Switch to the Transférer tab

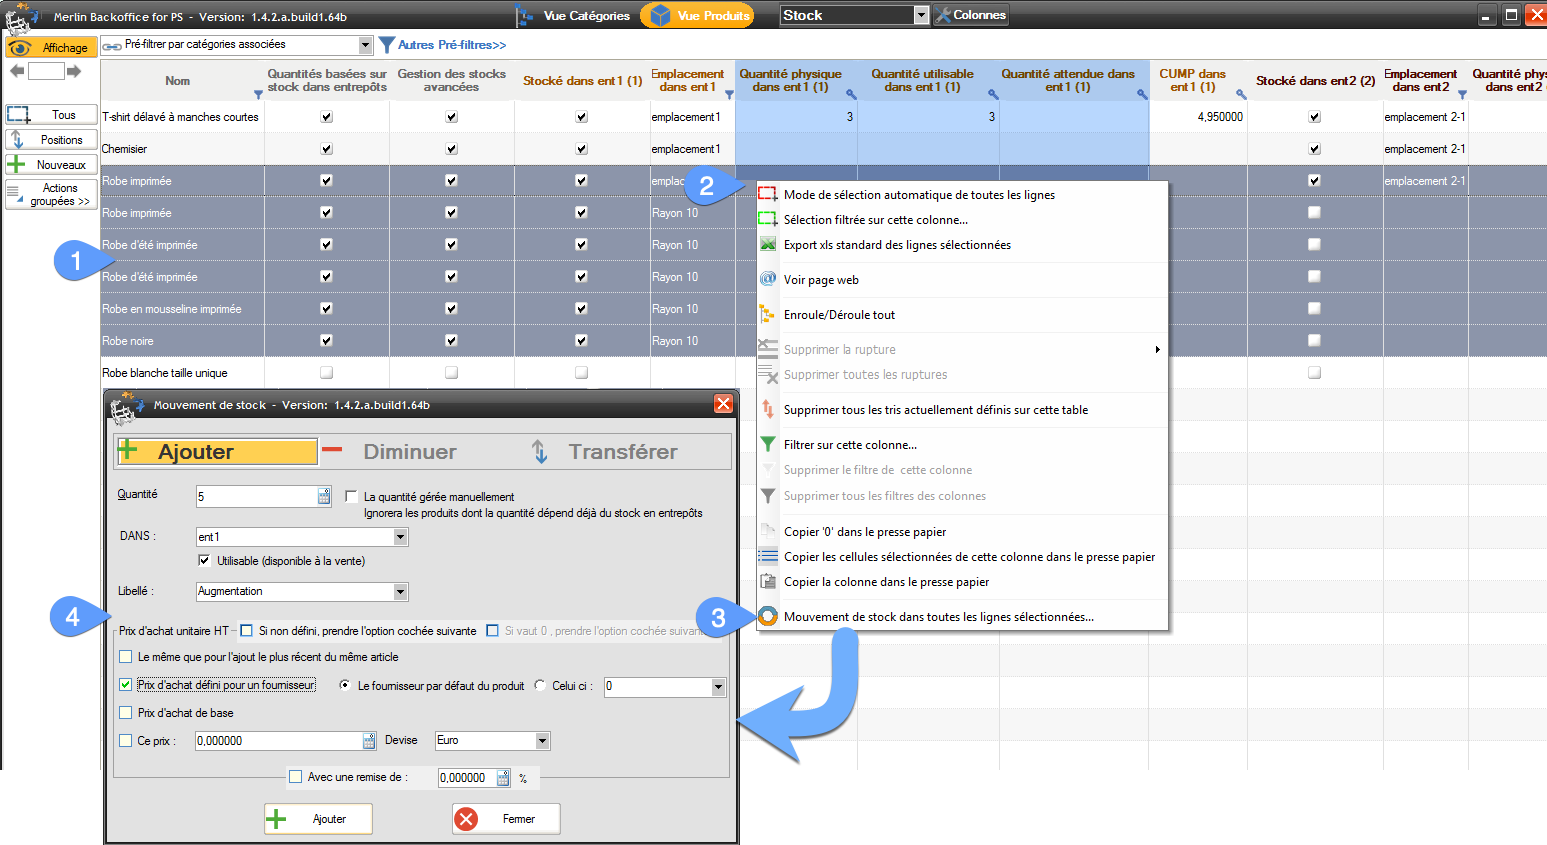(622, 452)
